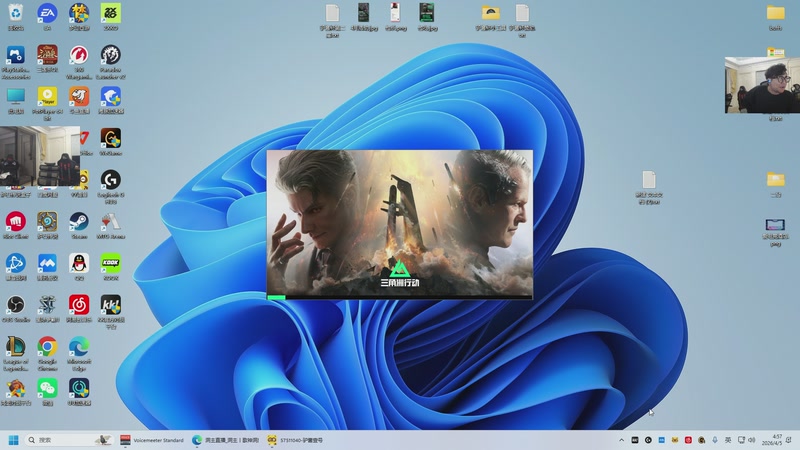Screen dimensions: 800x450
Task: Open the WeGame shortcut icon
Action: 111,138
